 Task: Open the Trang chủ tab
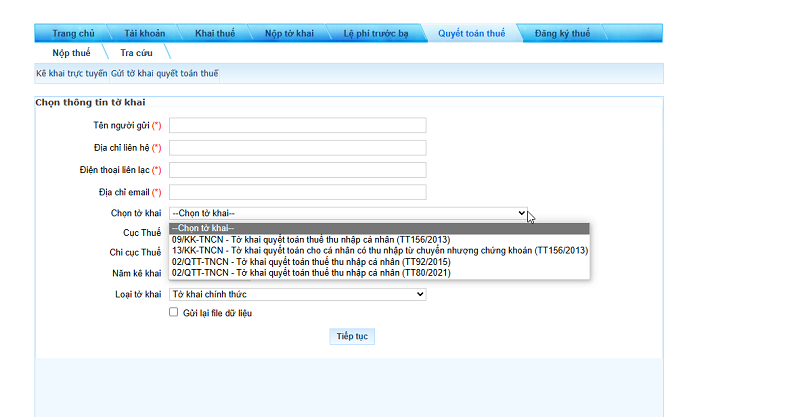[73, 33]
